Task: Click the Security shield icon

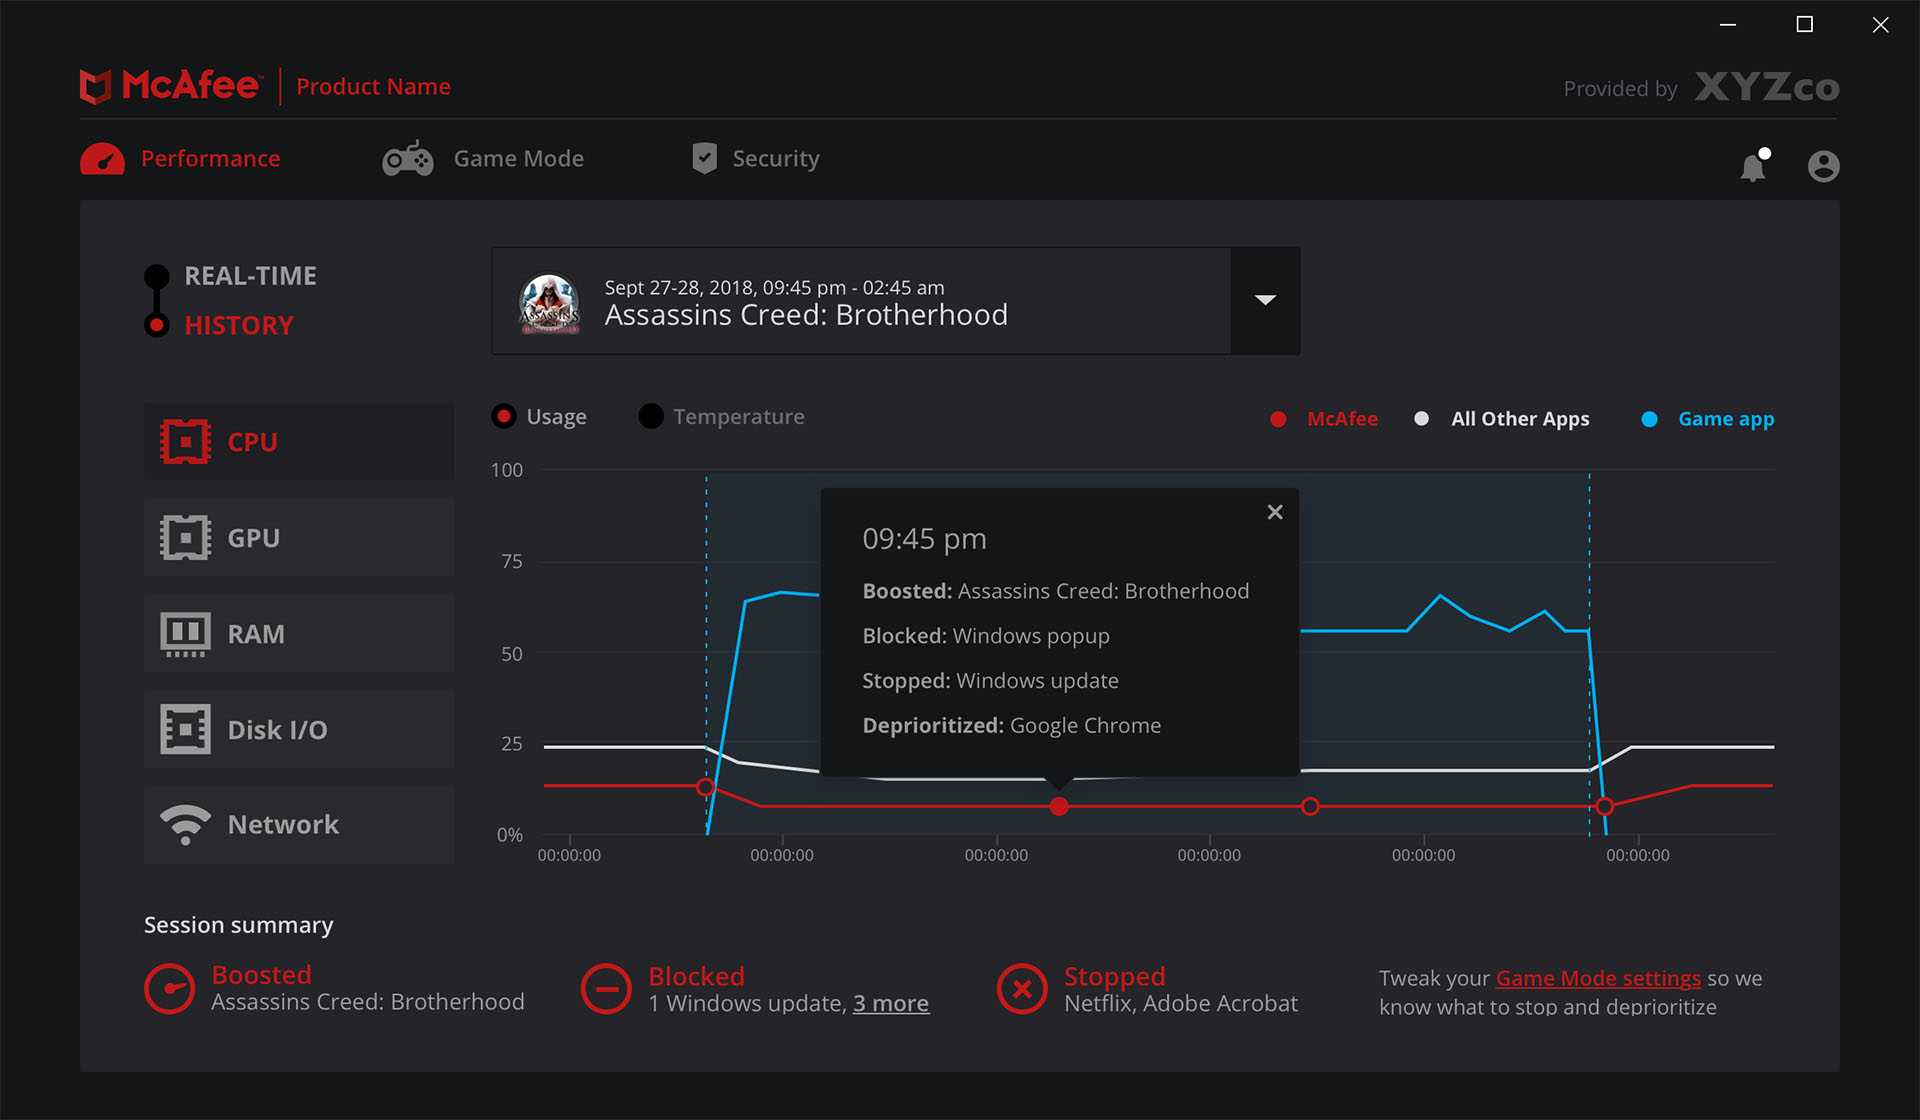Action: pos(705,158)
